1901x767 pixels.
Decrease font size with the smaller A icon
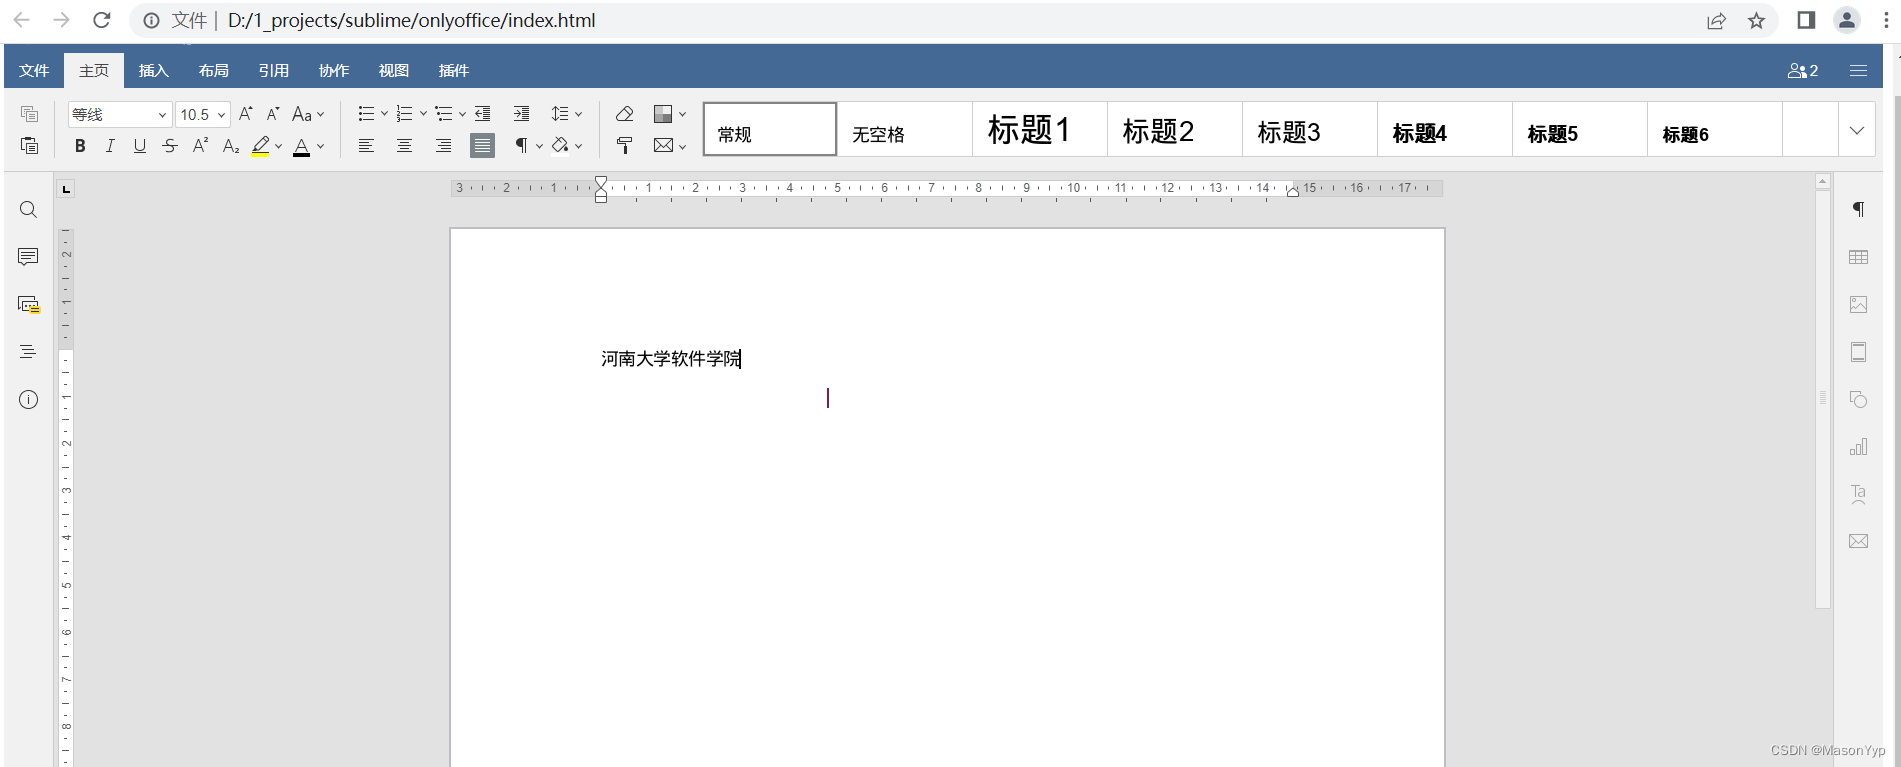point(273,114)
